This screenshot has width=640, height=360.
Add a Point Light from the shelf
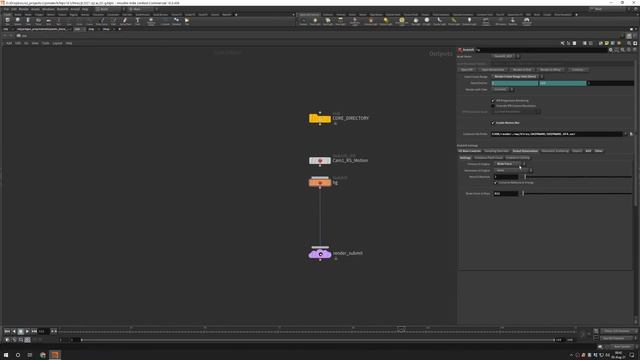tap(315, 21)
